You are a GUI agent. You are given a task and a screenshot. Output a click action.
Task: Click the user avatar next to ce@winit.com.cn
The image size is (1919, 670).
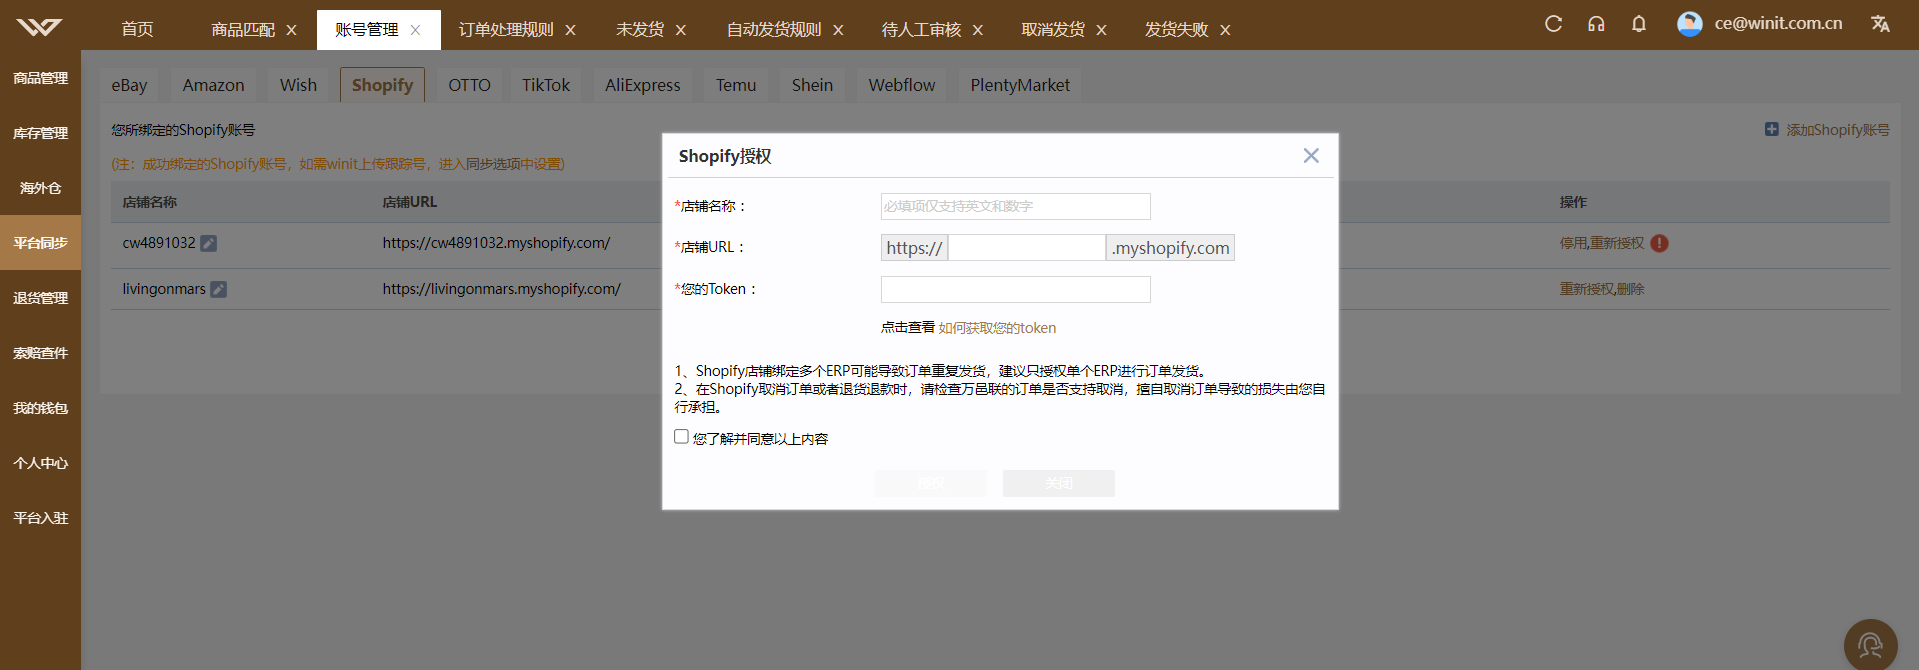pyautogui.click(x=1690, y=24)
